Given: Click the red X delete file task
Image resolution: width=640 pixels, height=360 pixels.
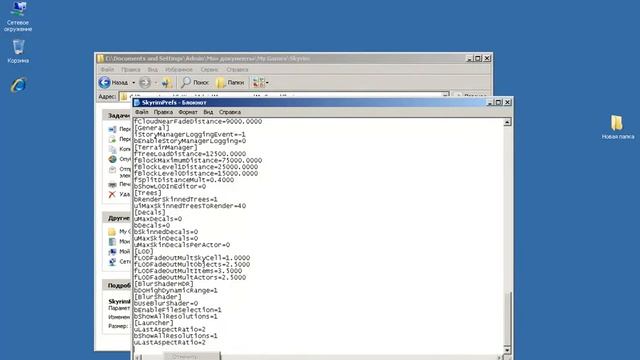Looking at the screenshot, I should tap(112, 194).
